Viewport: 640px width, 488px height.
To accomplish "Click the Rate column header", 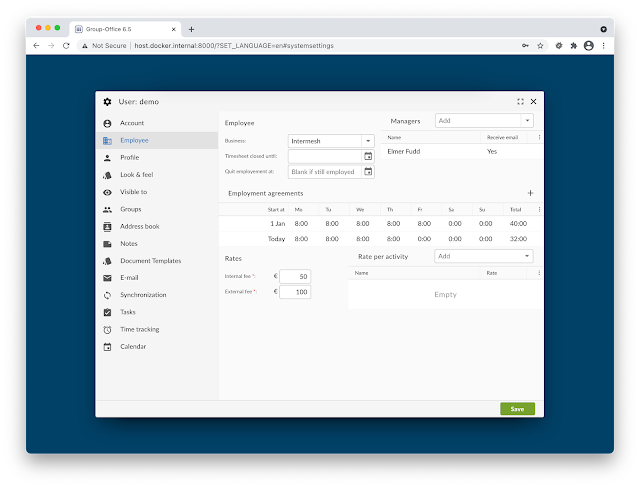I will click(x=491, y=273).
